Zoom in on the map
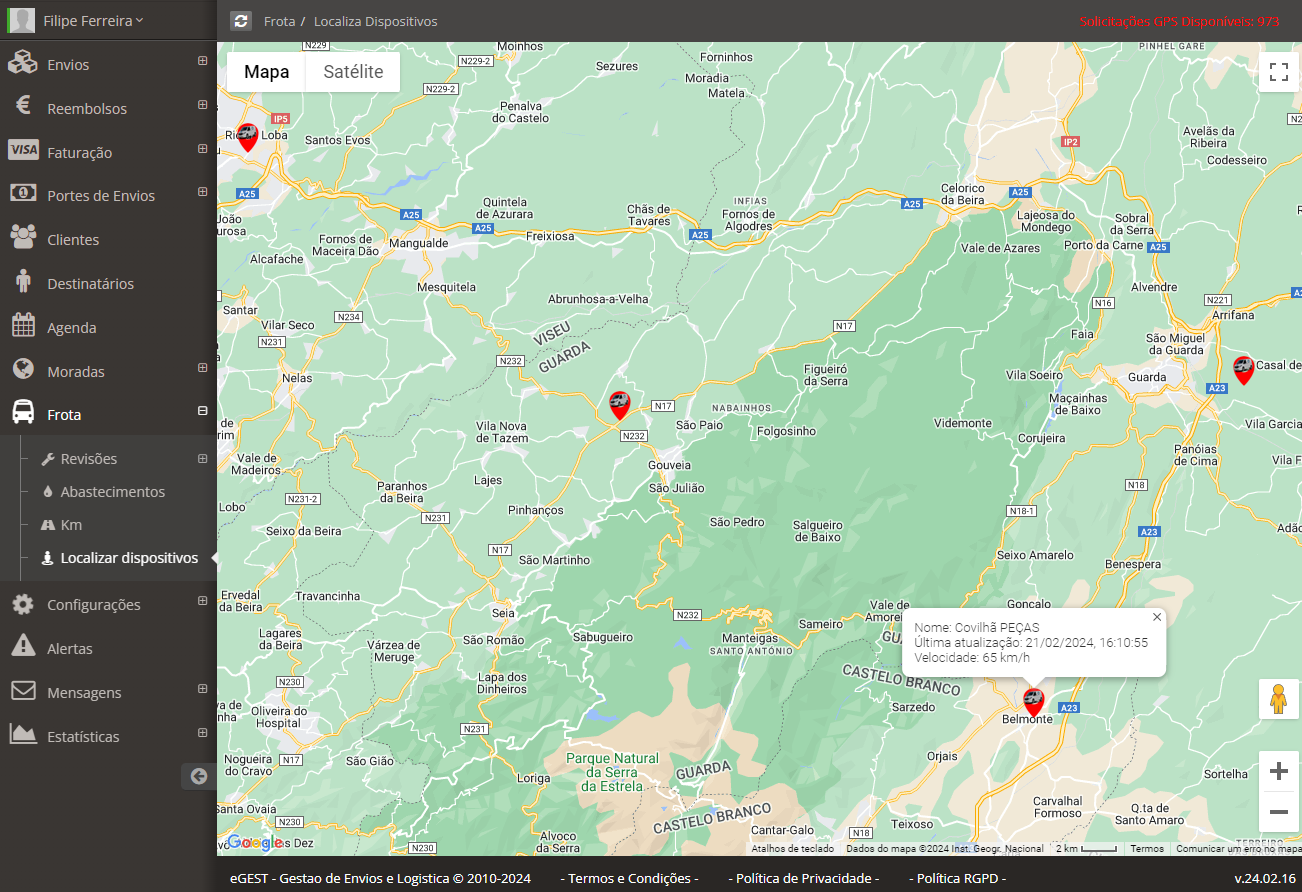The height and width of the screenshot is (892, 1302). point(1278,772)
